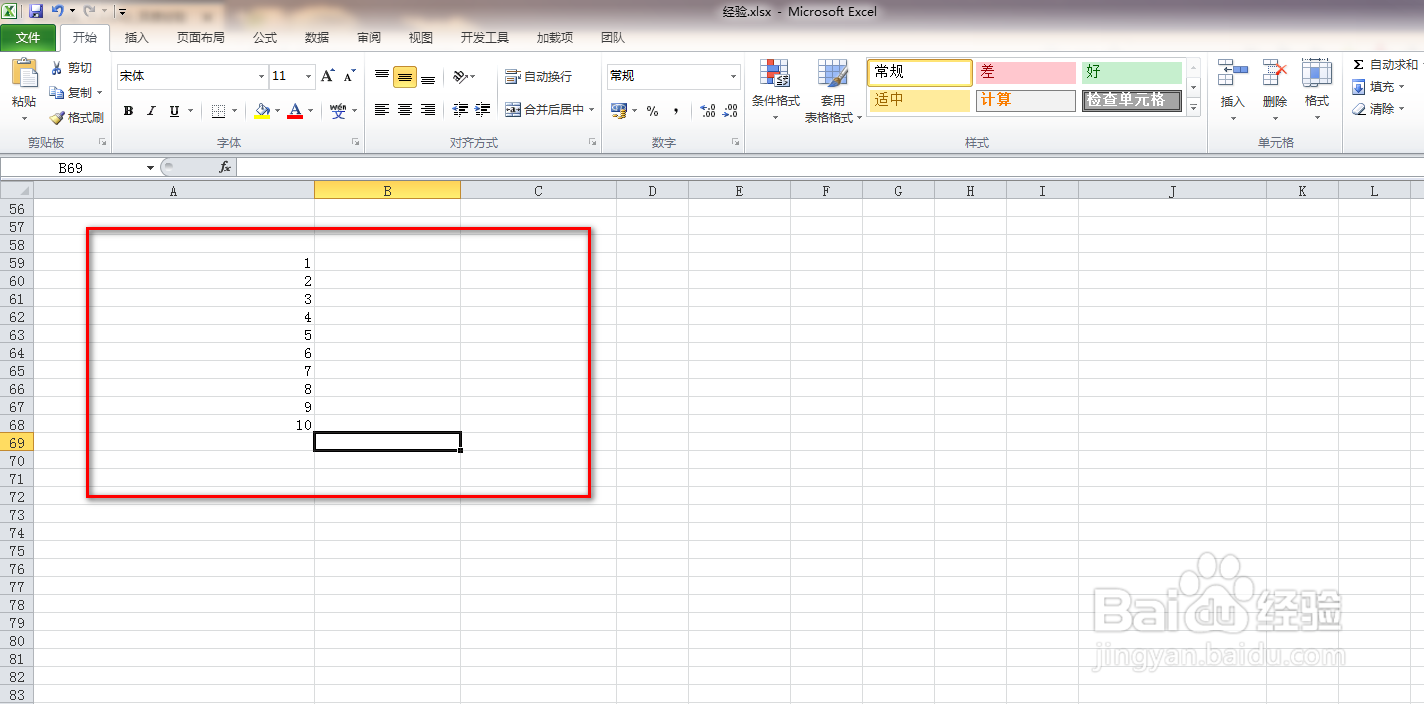Click the Increase Indent icon
Viewport: 1424px width, 704px height.
(483, 110)
